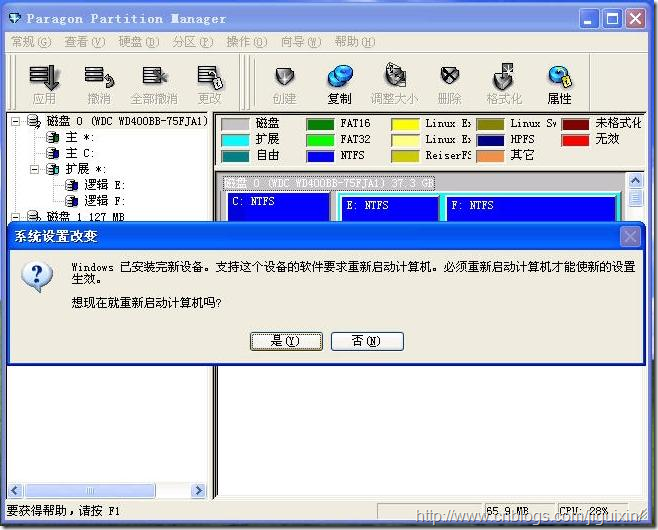Screen dimensions: 658x530
Task: Open the 向导(W) menu
Action: (x=301, y=42)
